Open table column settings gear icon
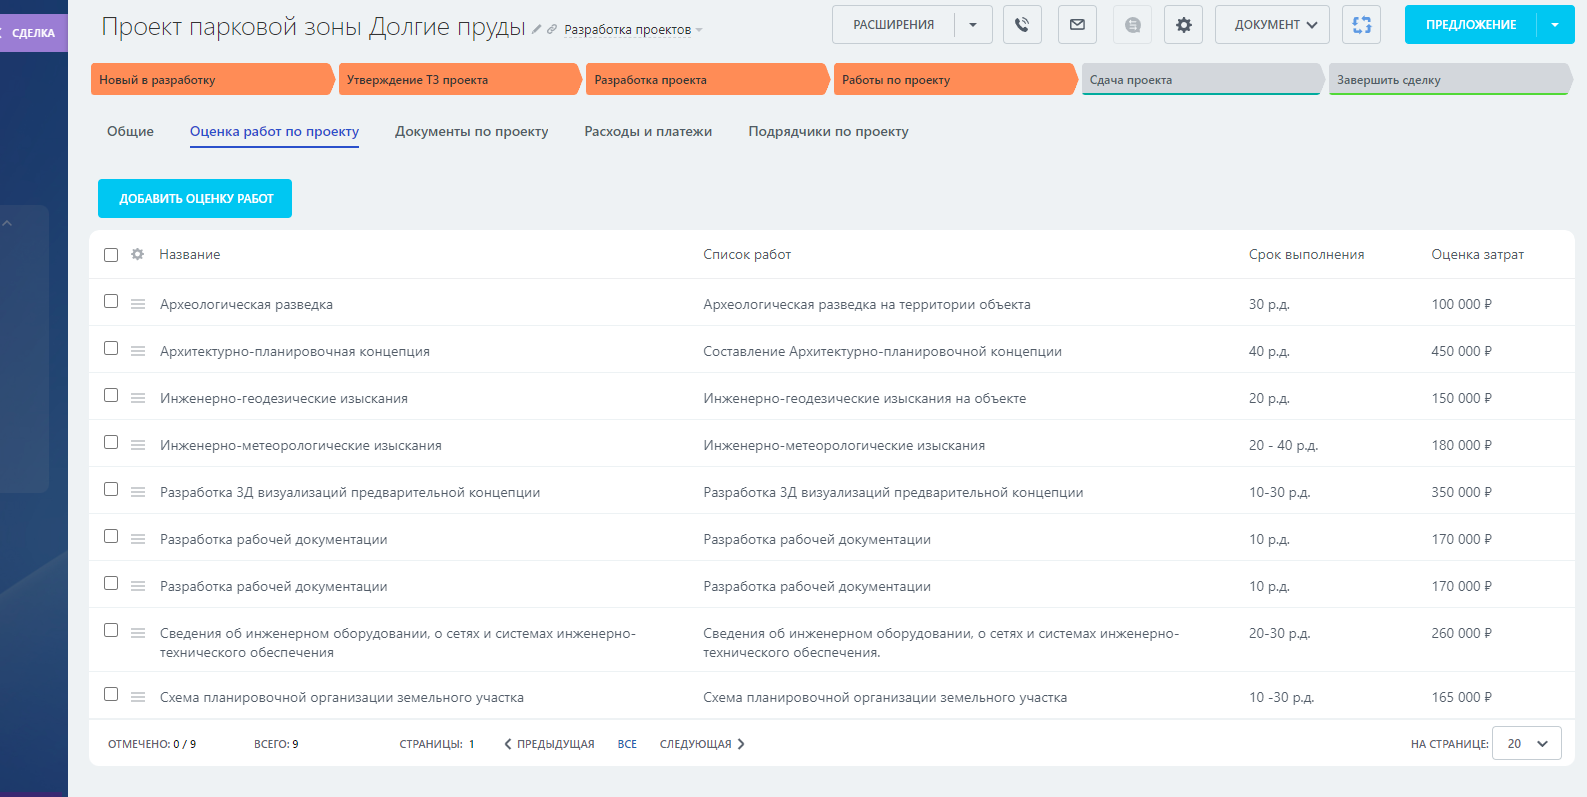The width and height of the screenshot is (1587, 797). [138, 255]
